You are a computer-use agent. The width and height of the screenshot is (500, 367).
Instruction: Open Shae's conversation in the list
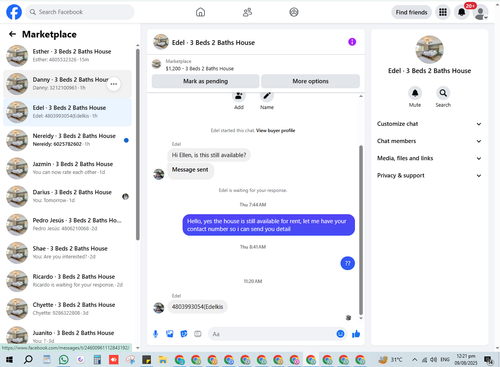pos(67,253)
